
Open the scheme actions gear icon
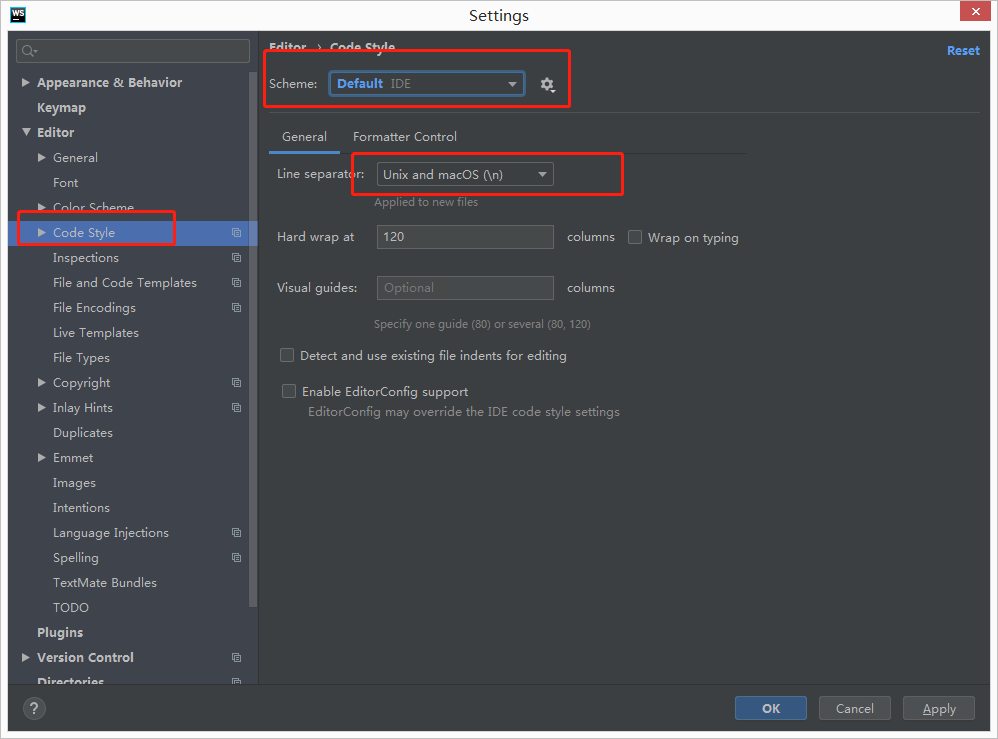[x=547, y=85]
